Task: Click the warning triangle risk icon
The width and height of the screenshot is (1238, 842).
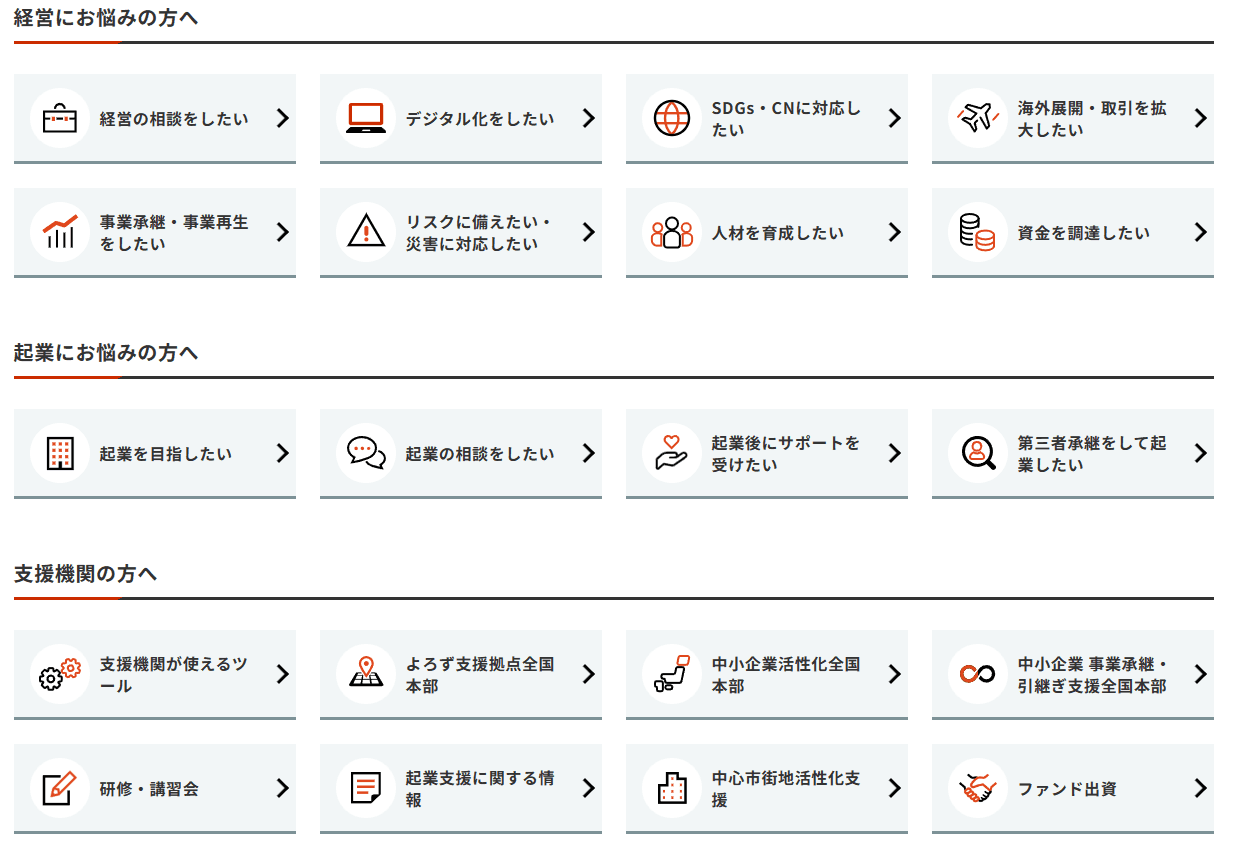Action: tap(366, 232)
